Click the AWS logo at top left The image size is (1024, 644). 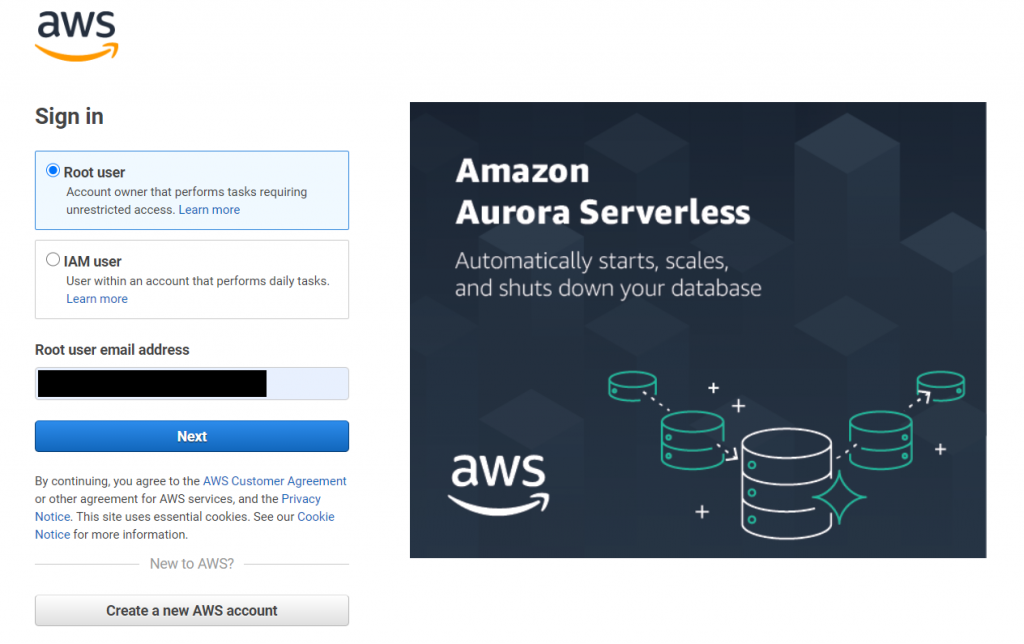(x=76, y=36)
